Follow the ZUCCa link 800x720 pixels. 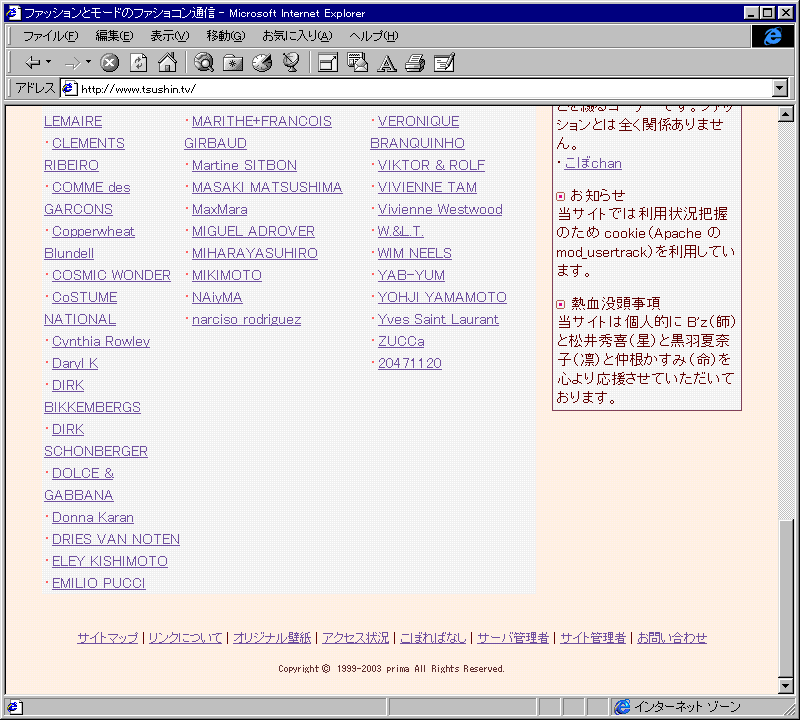401,341
